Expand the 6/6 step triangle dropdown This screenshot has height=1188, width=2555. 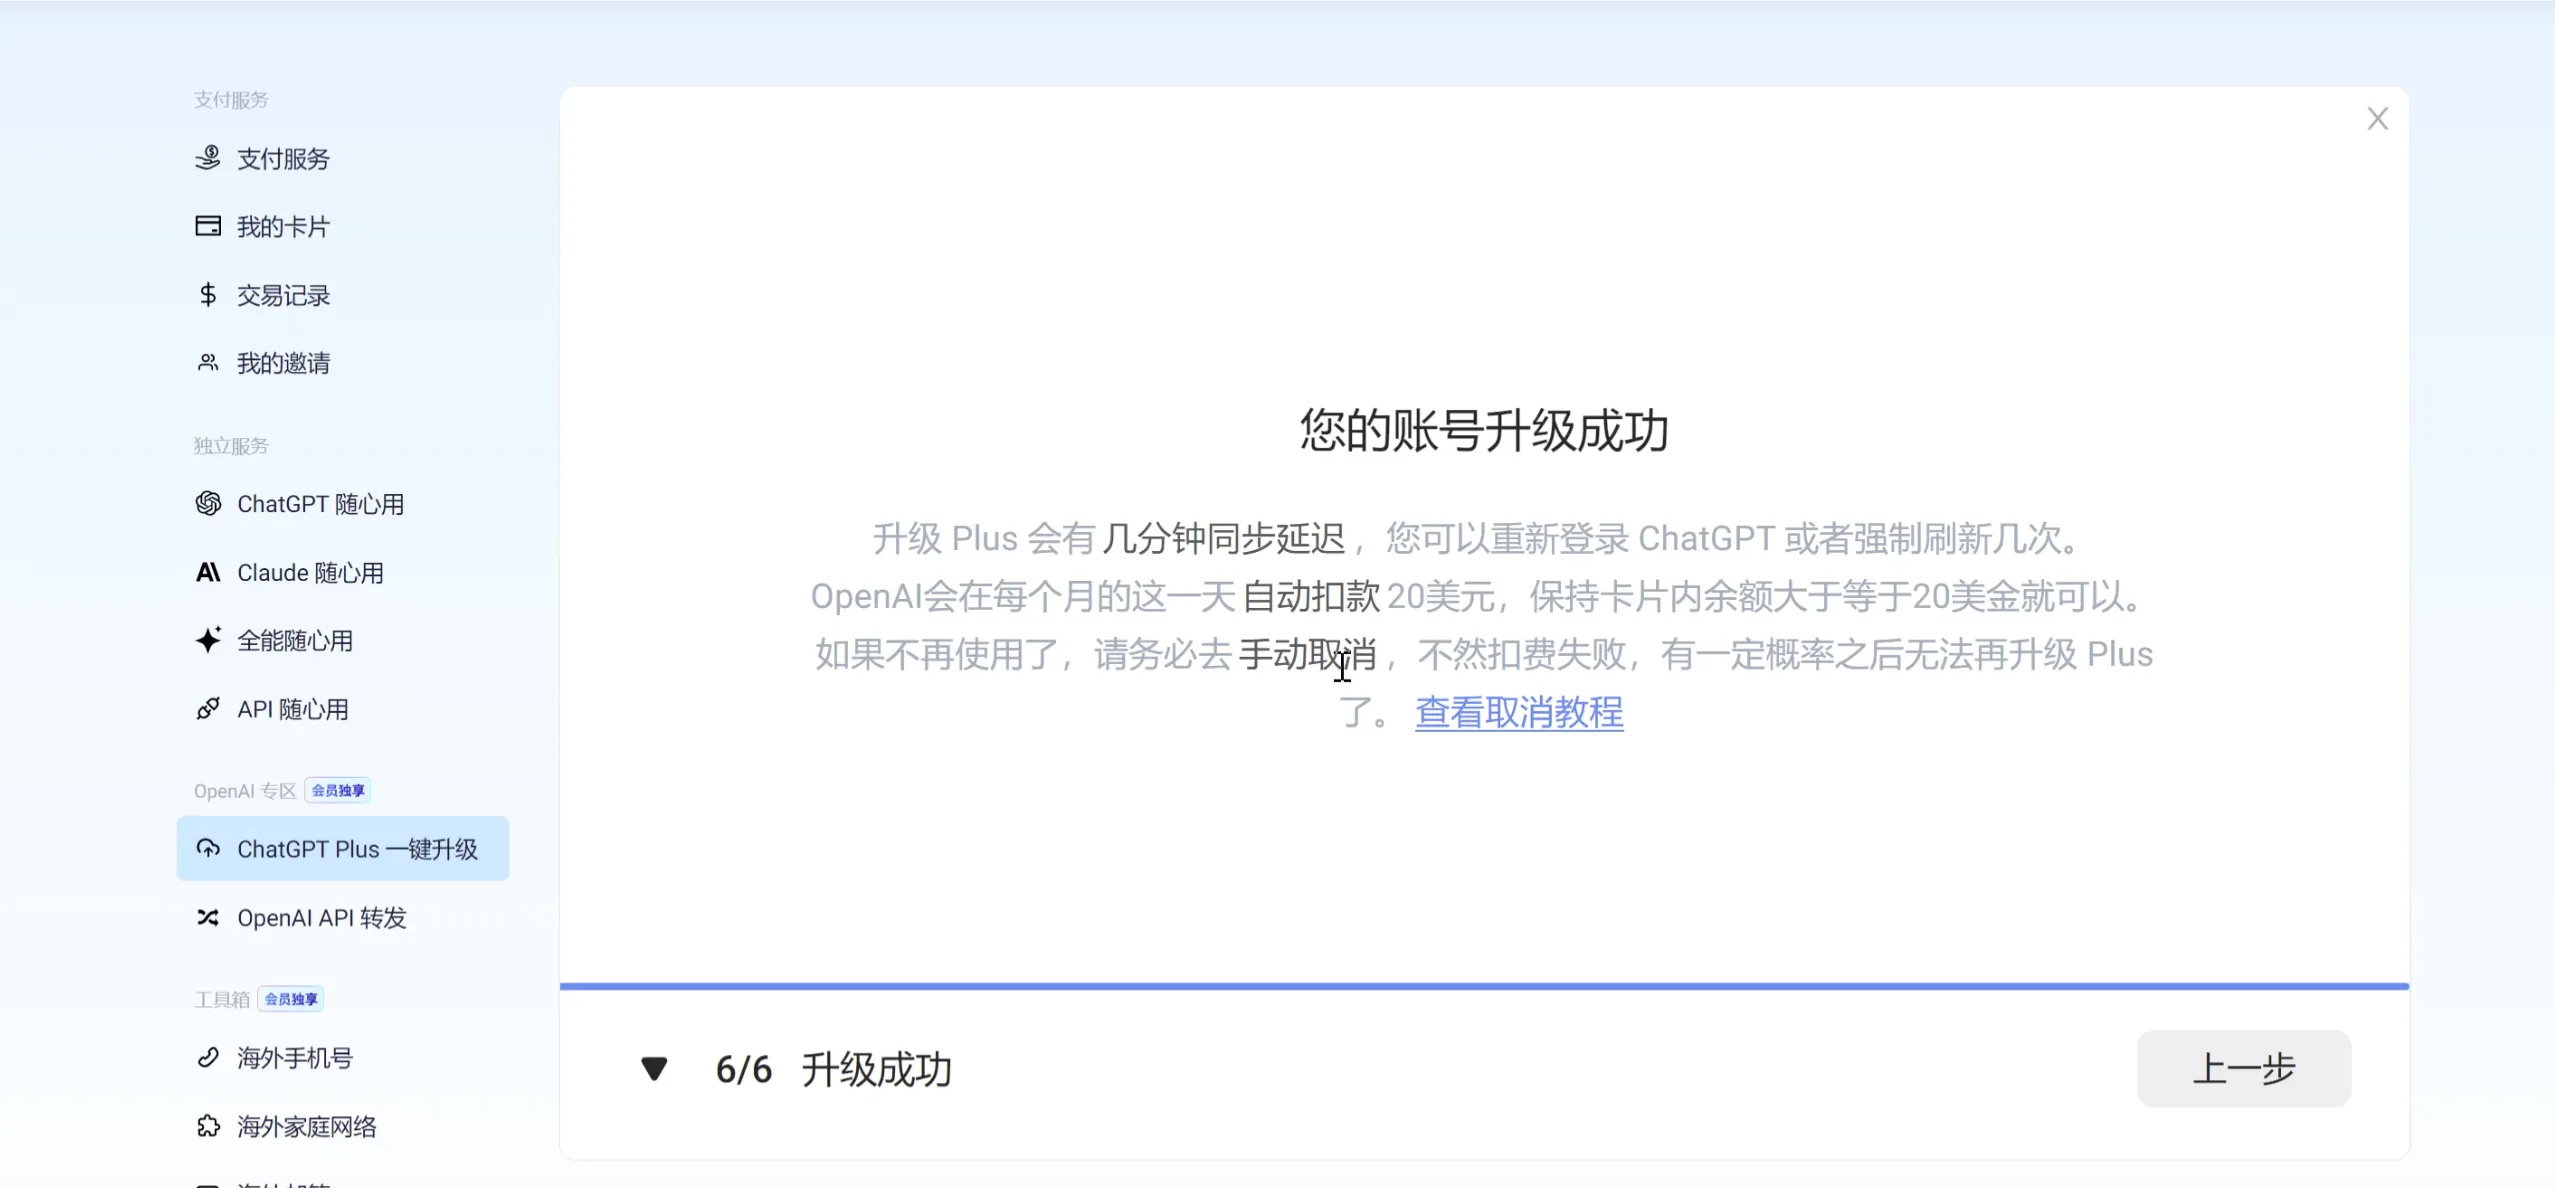654,1069
